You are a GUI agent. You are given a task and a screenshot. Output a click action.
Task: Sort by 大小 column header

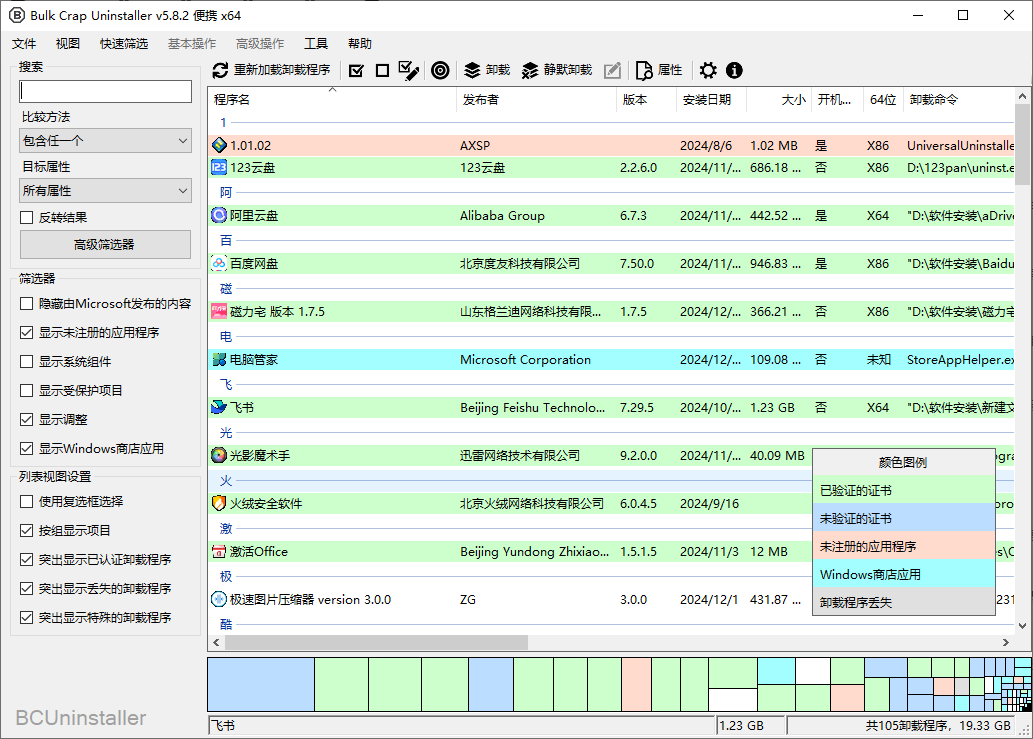(779, 99)
